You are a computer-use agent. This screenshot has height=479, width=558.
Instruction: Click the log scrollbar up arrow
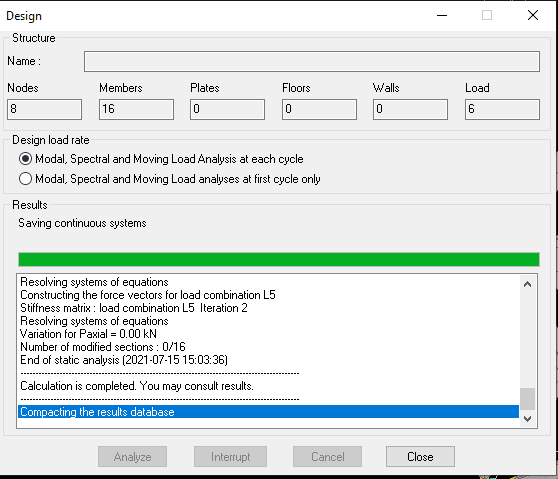coord(527,284)
